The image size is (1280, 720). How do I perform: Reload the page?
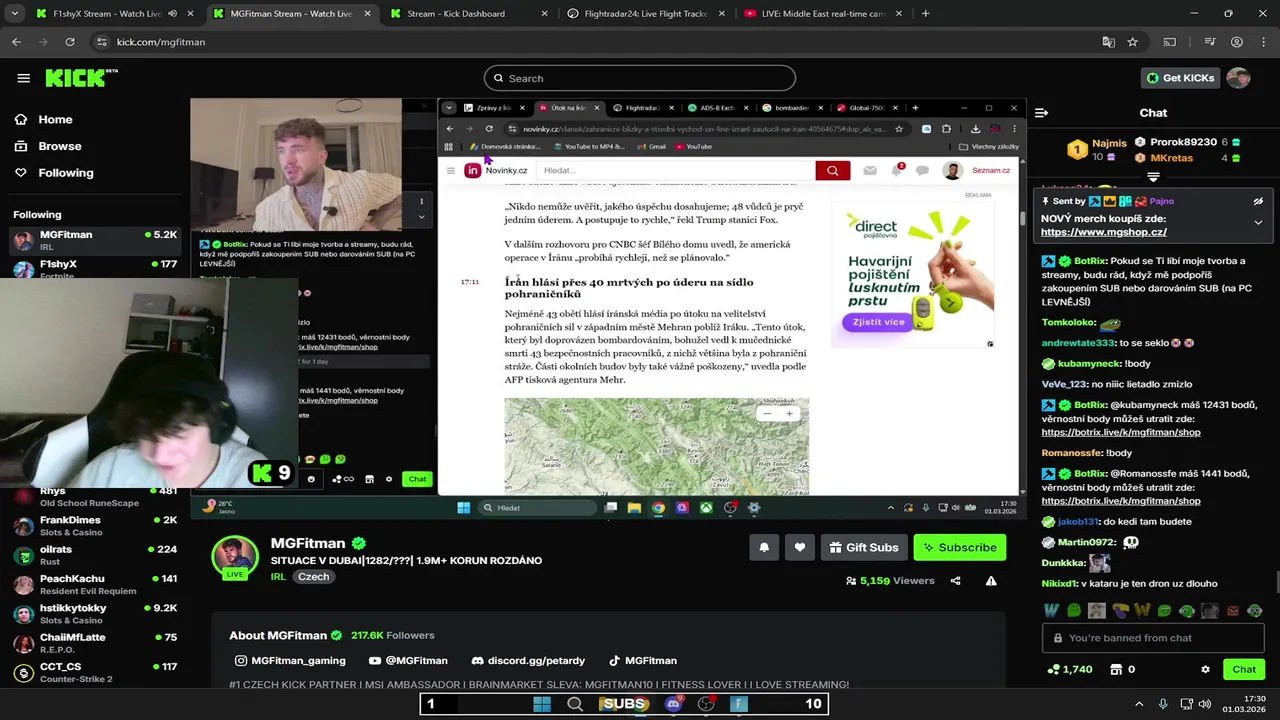[69, 42]
